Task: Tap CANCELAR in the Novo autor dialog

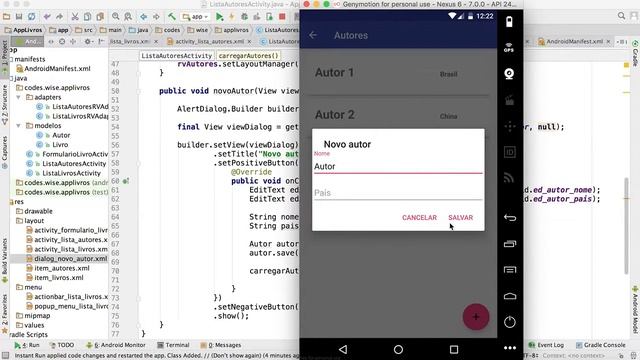Action: coord(419,218)
